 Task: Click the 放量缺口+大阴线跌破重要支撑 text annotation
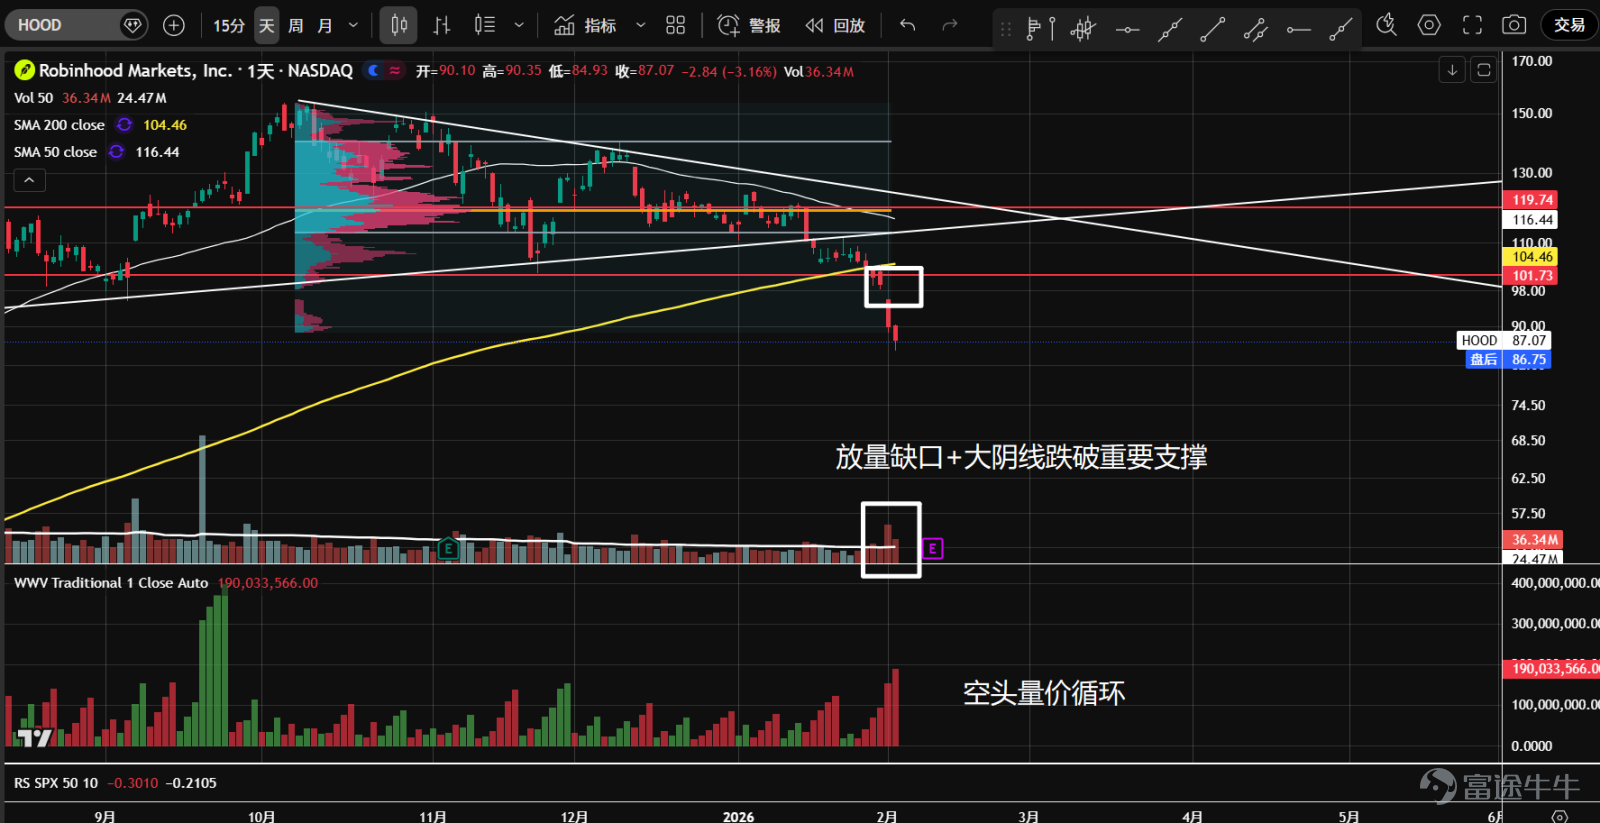1021,457
